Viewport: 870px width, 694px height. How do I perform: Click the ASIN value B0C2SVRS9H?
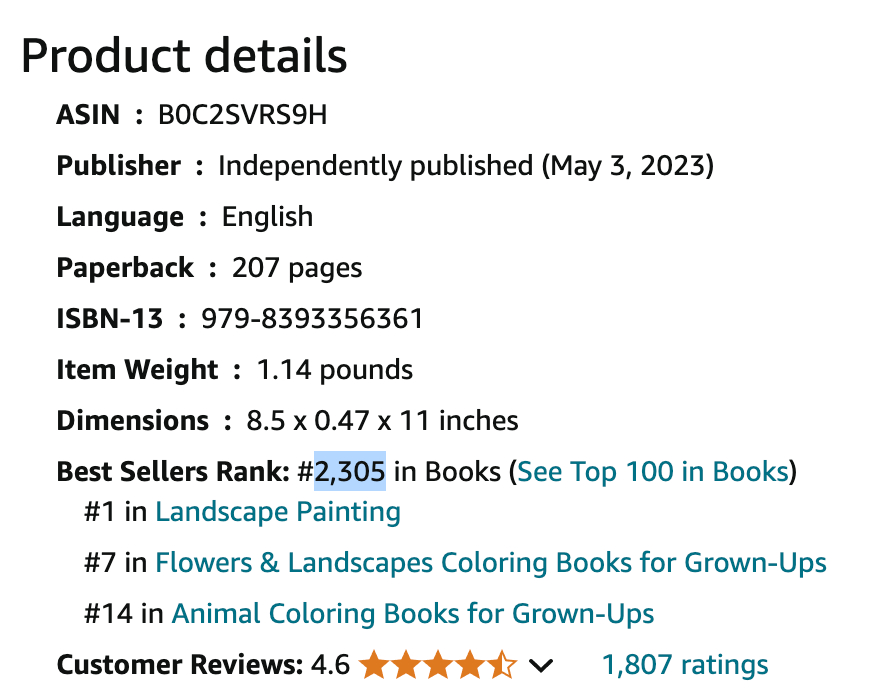point(242,115)
